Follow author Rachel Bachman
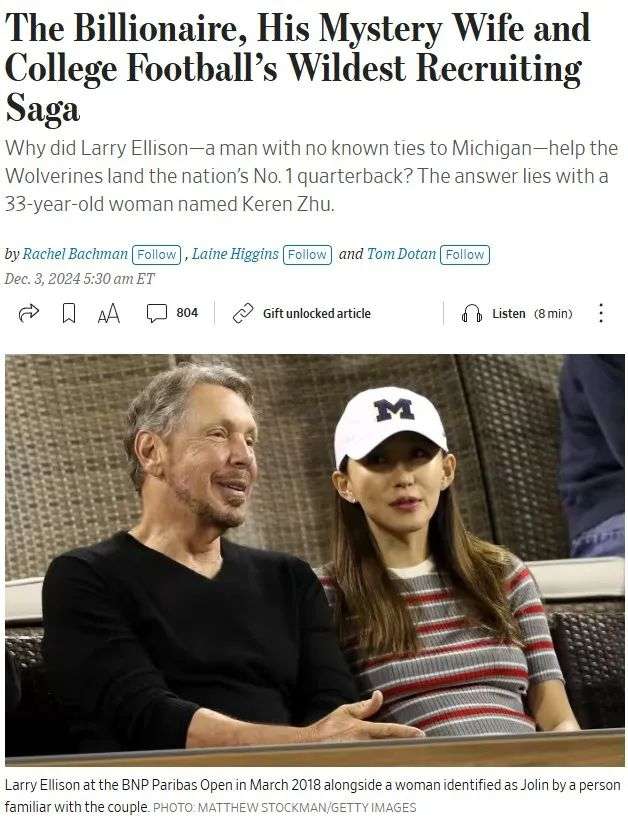This screenshot has height=820, width=628. (x=157, y=255)
